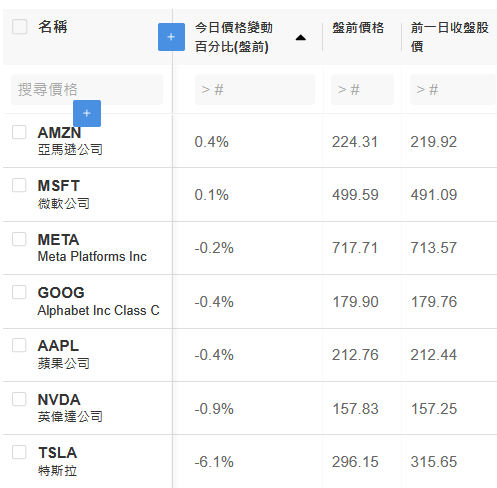Check the TSLA row checkbox

(x=19, y=452)
